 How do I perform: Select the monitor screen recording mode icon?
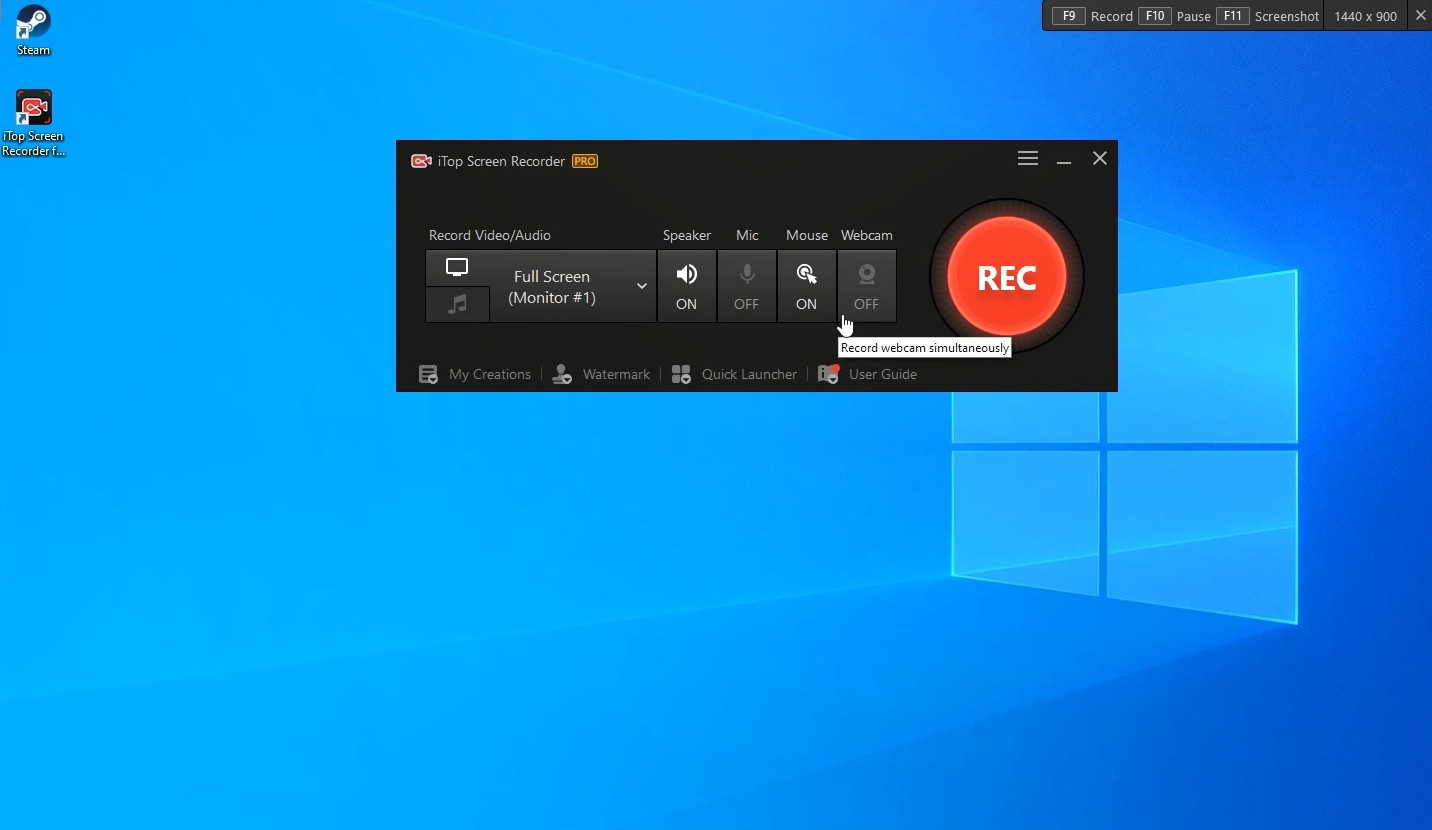point(457,268)
